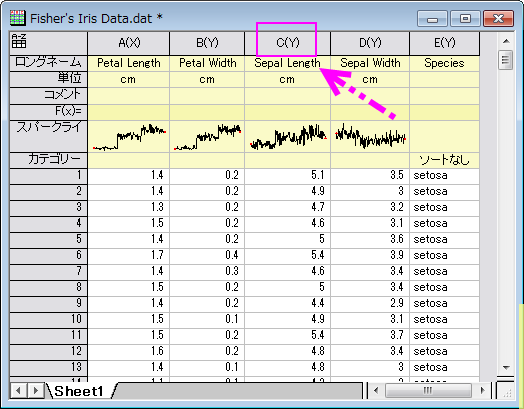The image size is (524, 409).
Task: Click the vertical scrollbar thumb
Action: click(x=505, y=60)
